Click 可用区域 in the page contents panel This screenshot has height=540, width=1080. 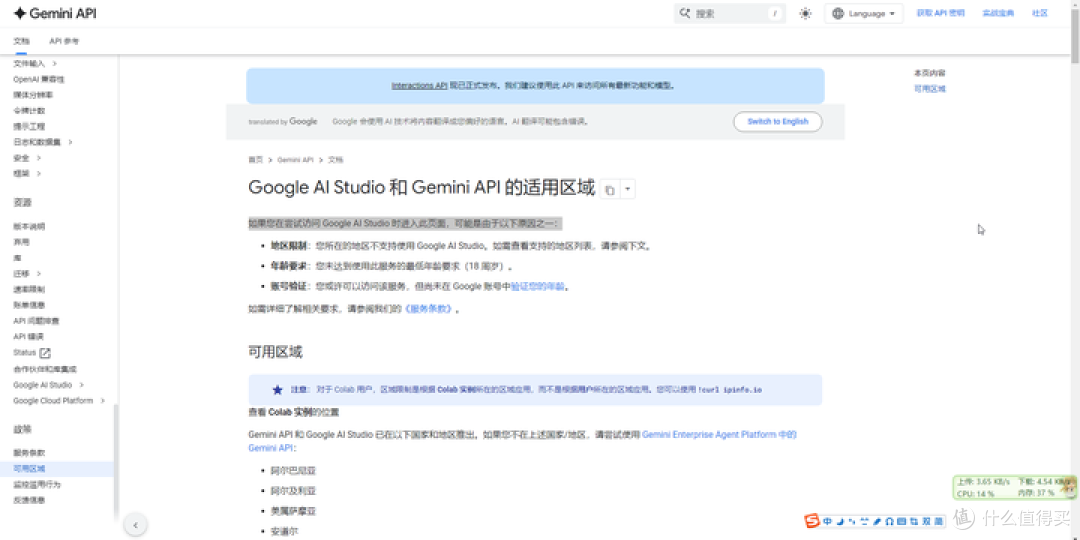tap(930, 89)
